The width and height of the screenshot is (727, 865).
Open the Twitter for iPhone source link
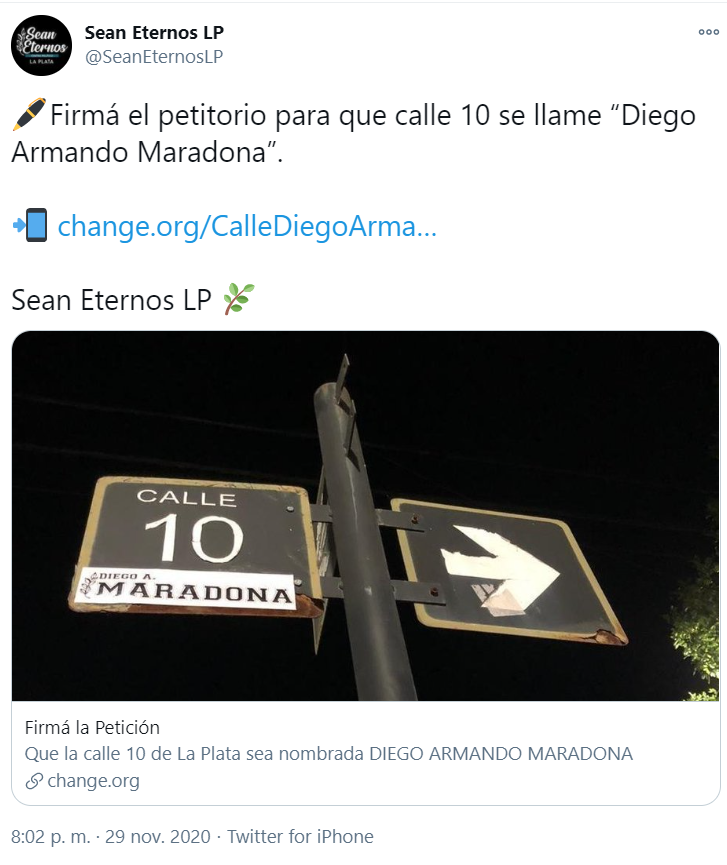click(300, 836)
